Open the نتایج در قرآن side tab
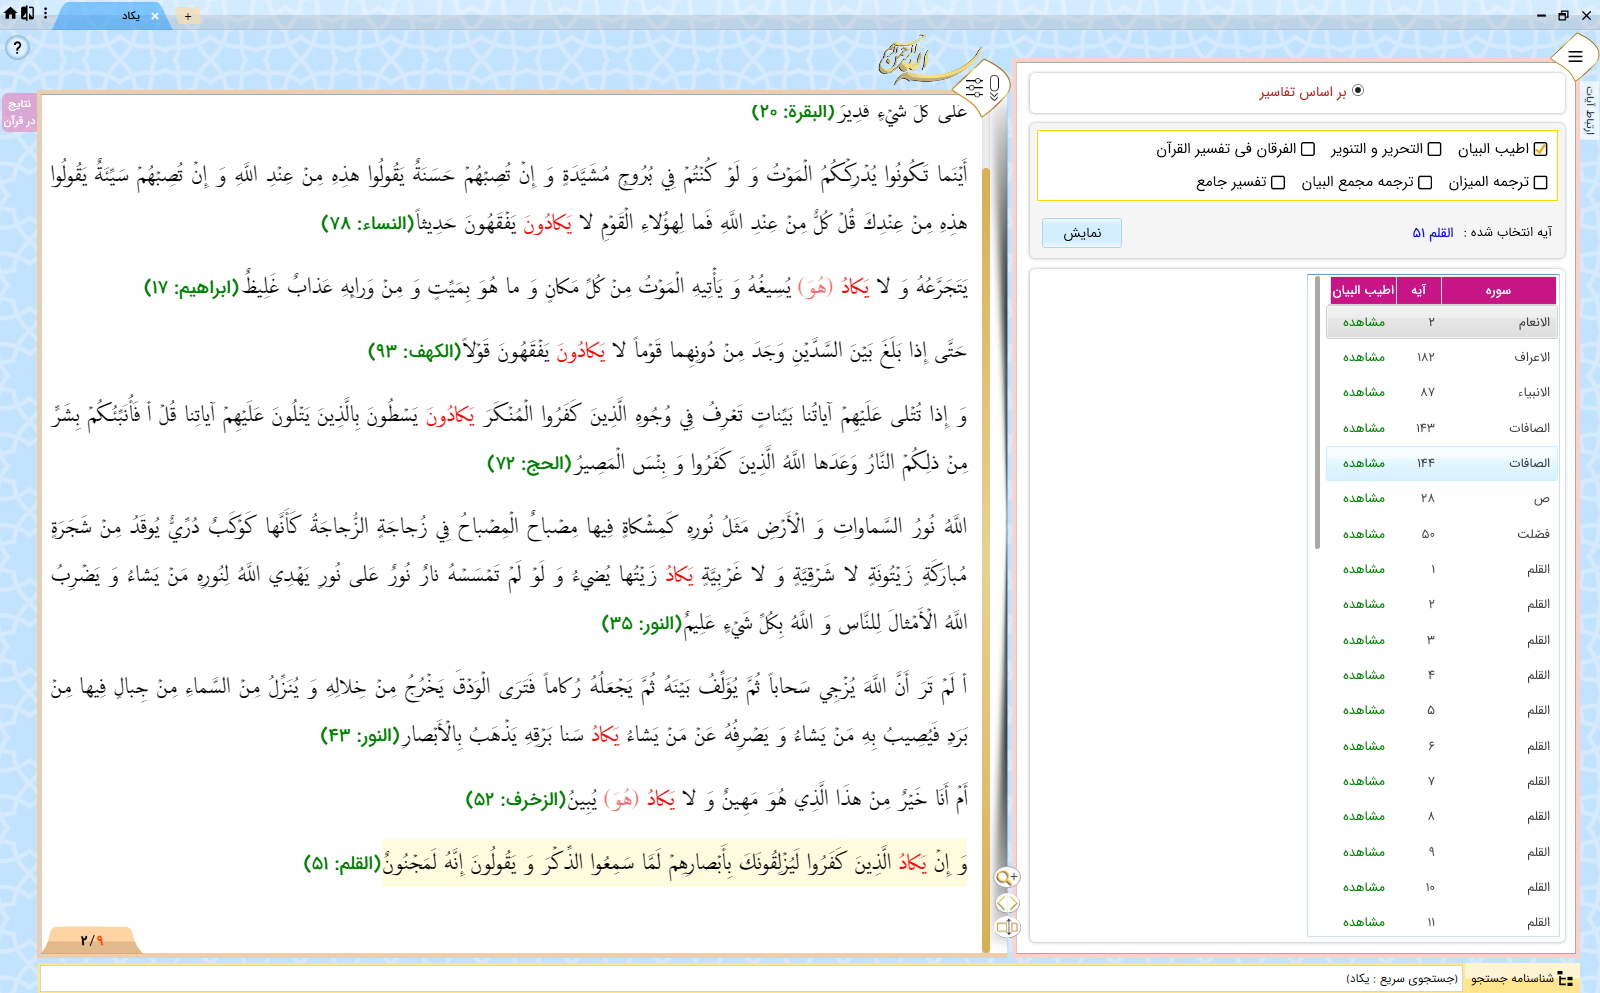Image resolution: width=1600 pixels, height=993 pixels. 19,112
